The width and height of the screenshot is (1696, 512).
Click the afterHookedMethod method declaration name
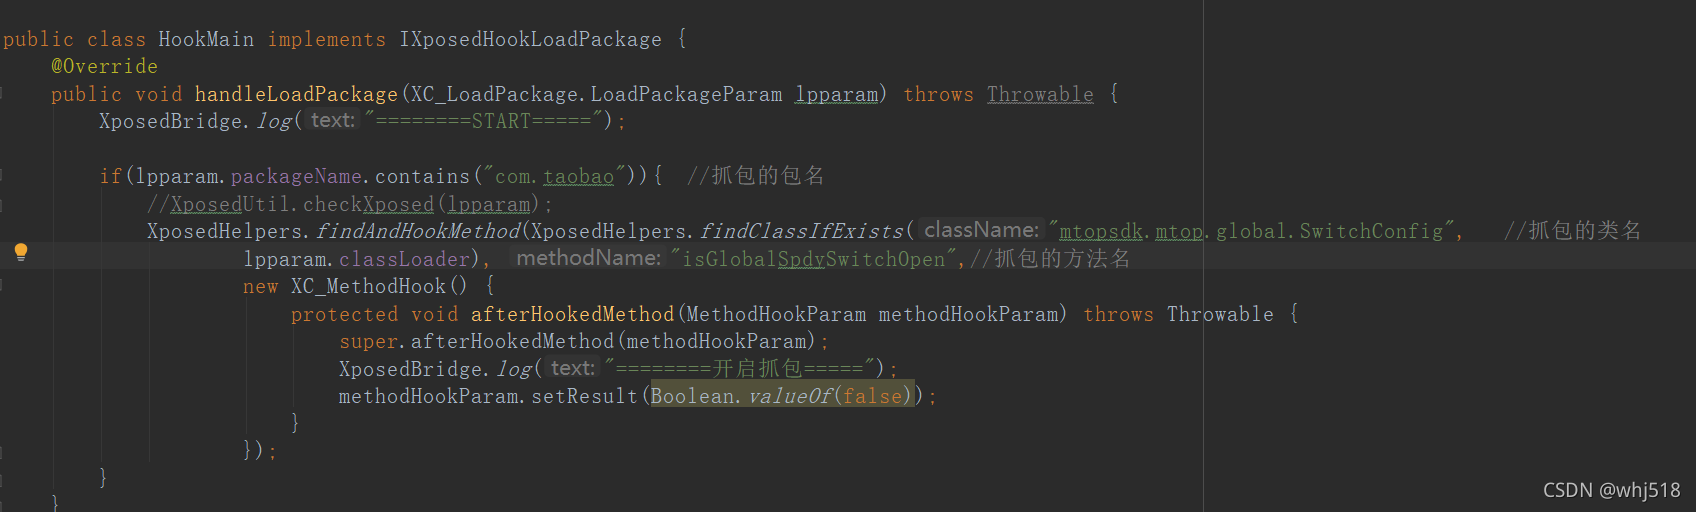572,314
